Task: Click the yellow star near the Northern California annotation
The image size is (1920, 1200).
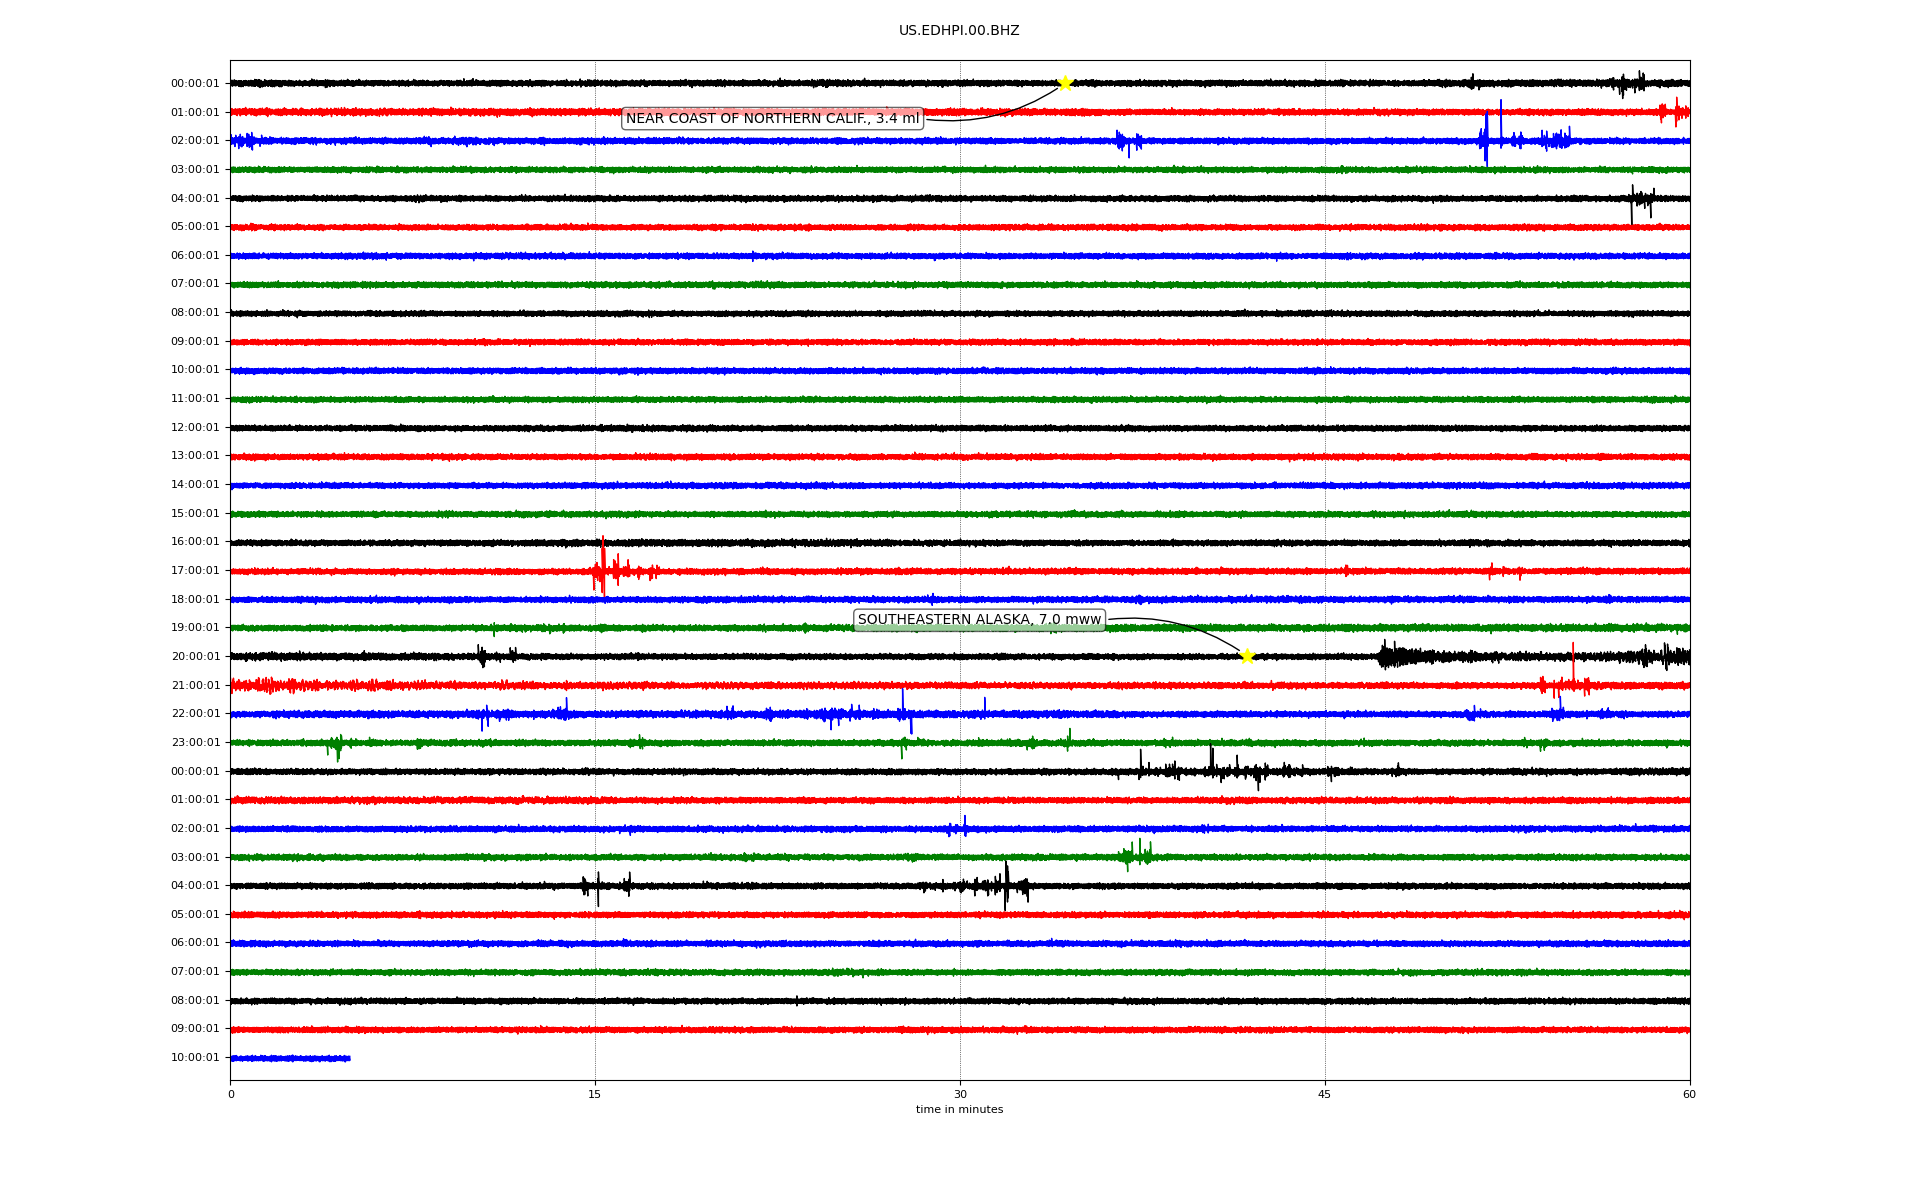Action: pos(1065,83)
